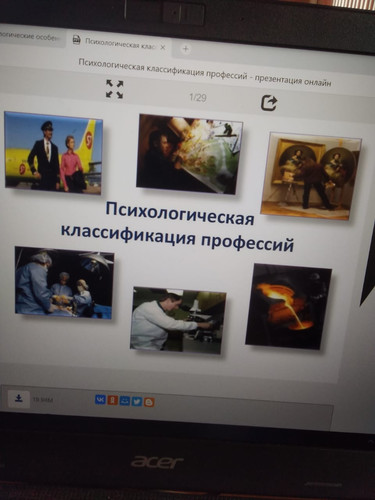Share via the Blogger orange icon
Viewport: 375px width, 500px height.
pos(149,402)
